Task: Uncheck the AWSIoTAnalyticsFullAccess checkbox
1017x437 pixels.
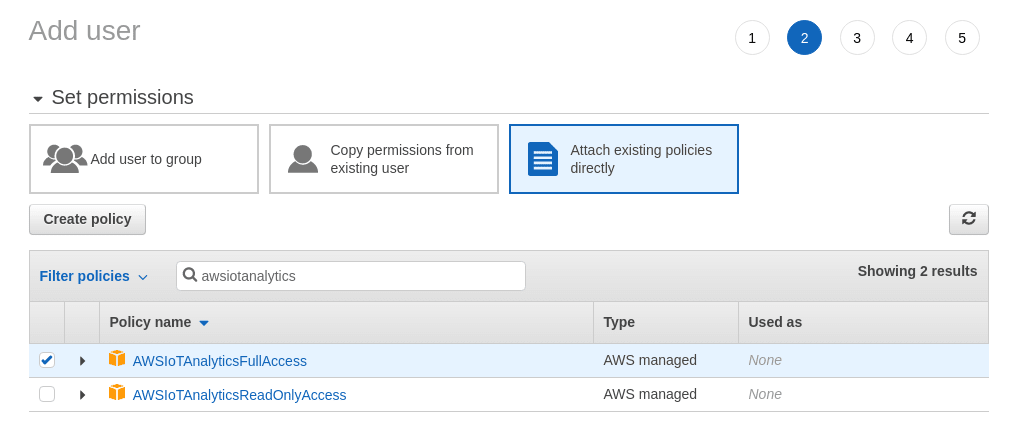Action: (x=47, y=360)
